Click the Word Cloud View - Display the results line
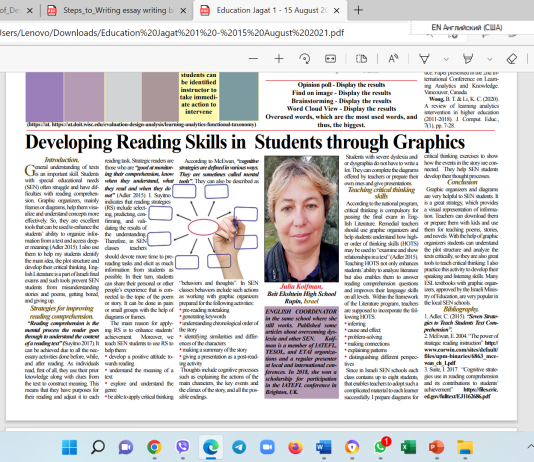 pyautogui.click(x=341, y=109)
